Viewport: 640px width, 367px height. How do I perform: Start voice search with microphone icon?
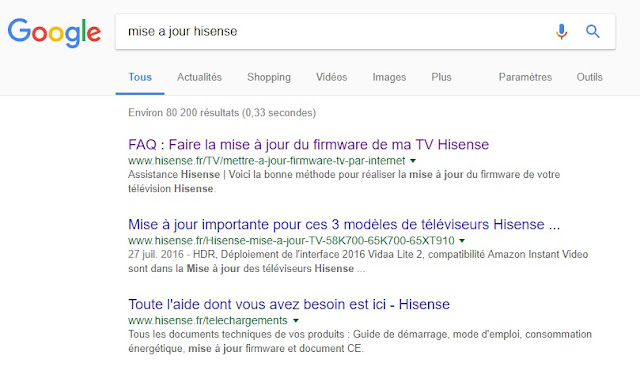(x=562, y=31)
